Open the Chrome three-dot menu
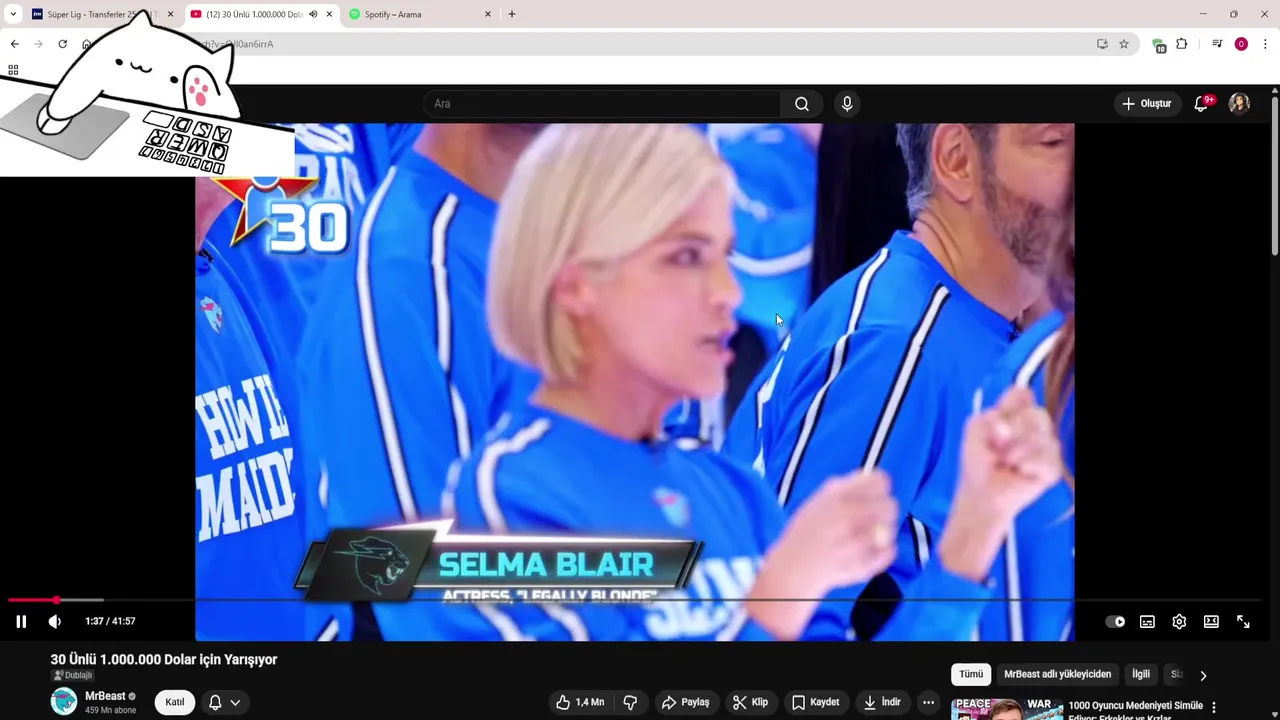Screen dimensions: 1280x720 click(x=1265, y=44)
